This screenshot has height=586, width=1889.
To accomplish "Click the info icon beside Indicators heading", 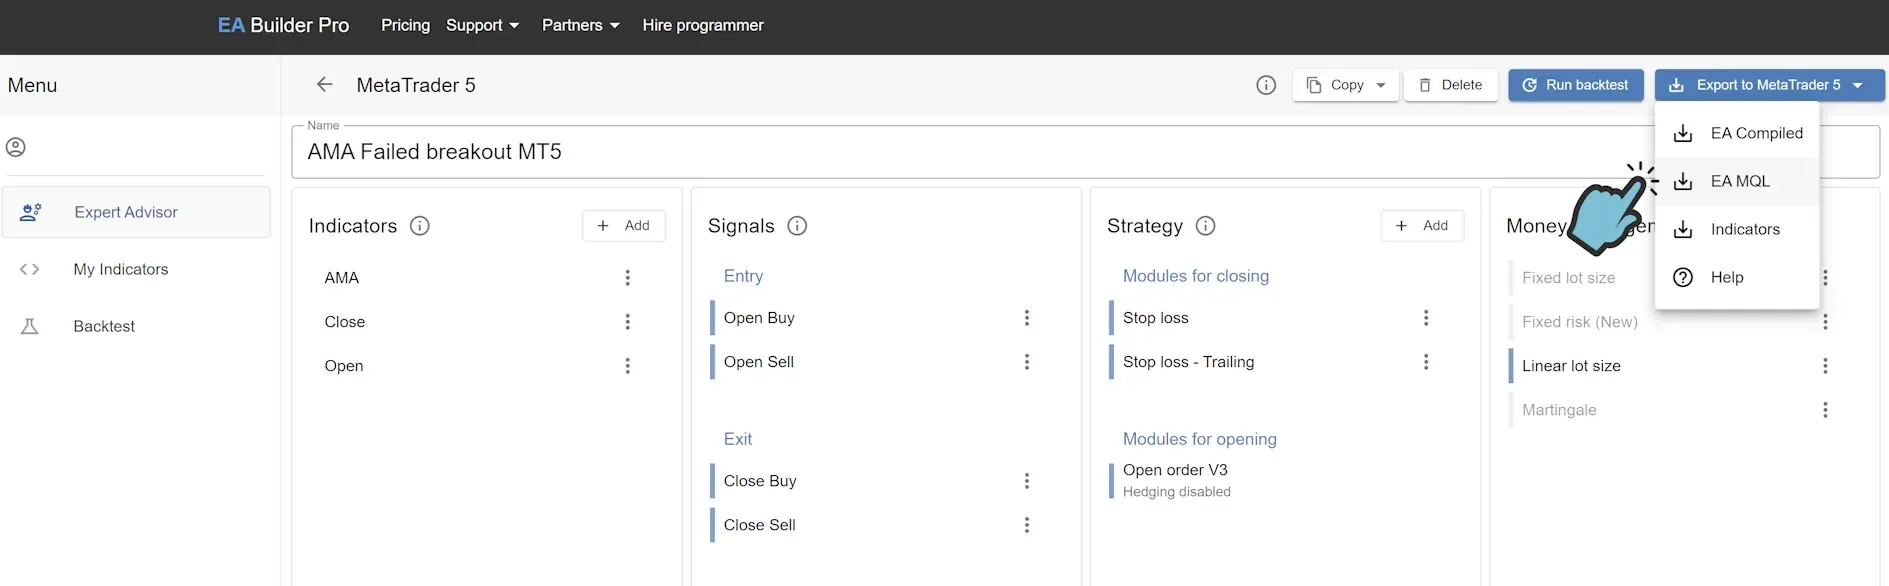I will [420, 226].
